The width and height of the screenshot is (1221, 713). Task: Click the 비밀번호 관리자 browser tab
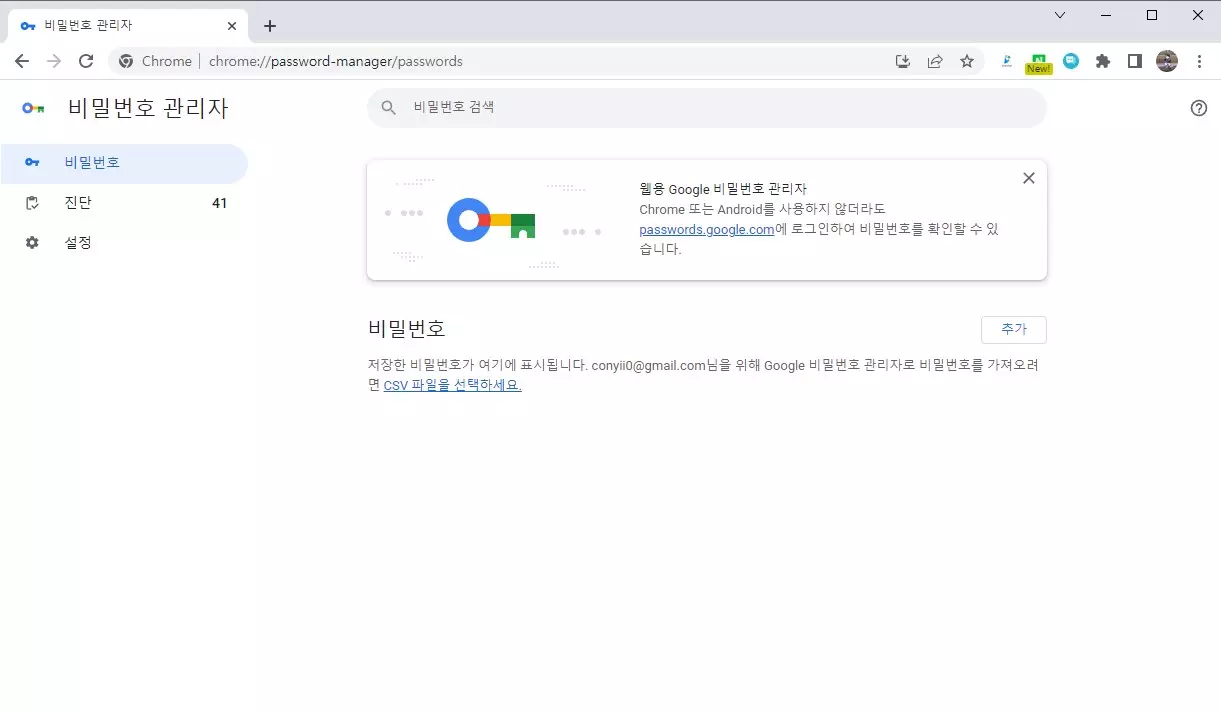[x=128, y=26]
